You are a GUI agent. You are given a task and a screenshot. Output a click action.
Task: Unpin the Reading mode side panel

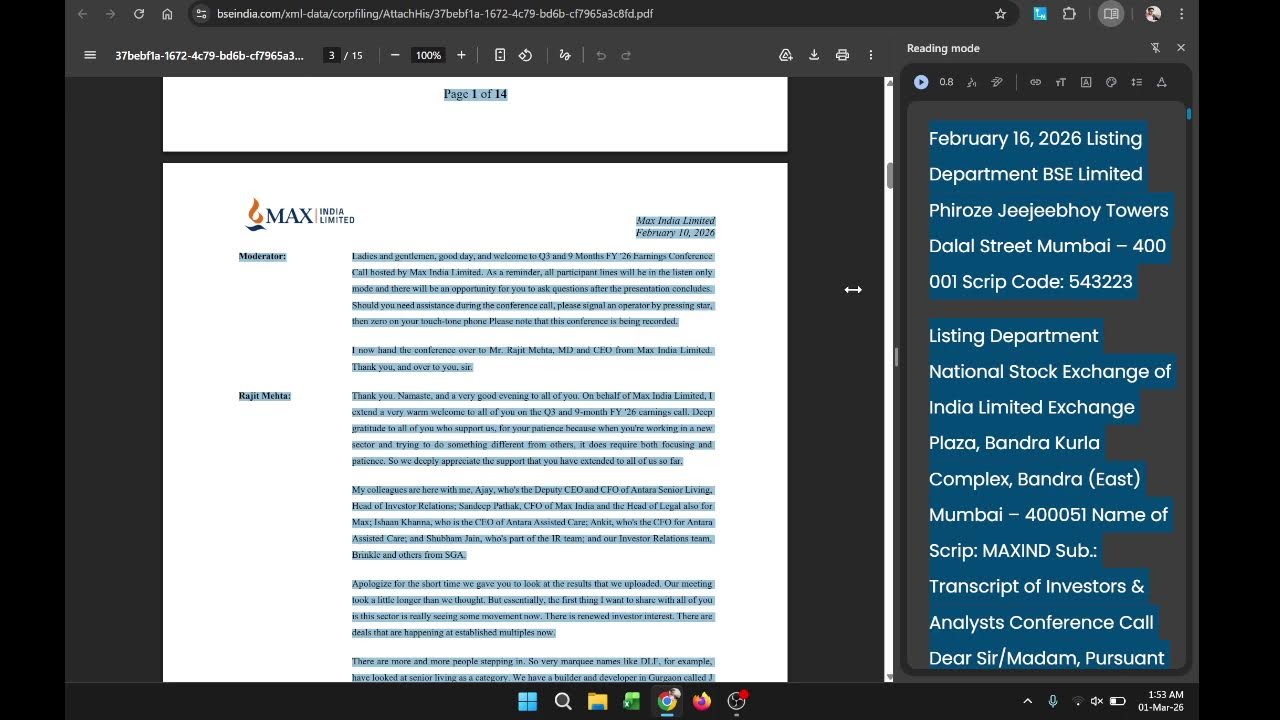click(x=1155, y=48)
